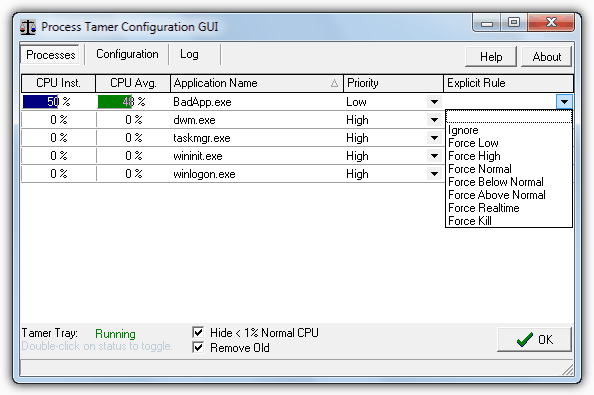
Task: Confirm with the OK button
Action: pos(534,339)
